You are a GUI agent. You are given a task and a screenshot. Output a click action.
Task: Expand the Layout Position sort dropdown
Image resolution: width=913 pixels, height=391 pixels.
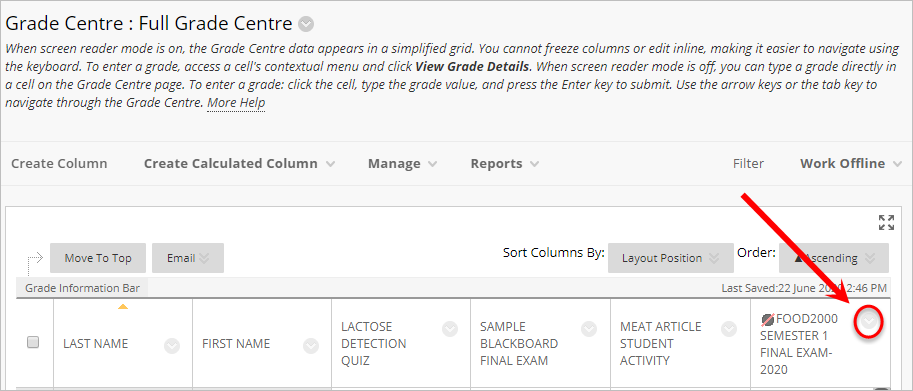pyautogui.click(x=671, y=258)
